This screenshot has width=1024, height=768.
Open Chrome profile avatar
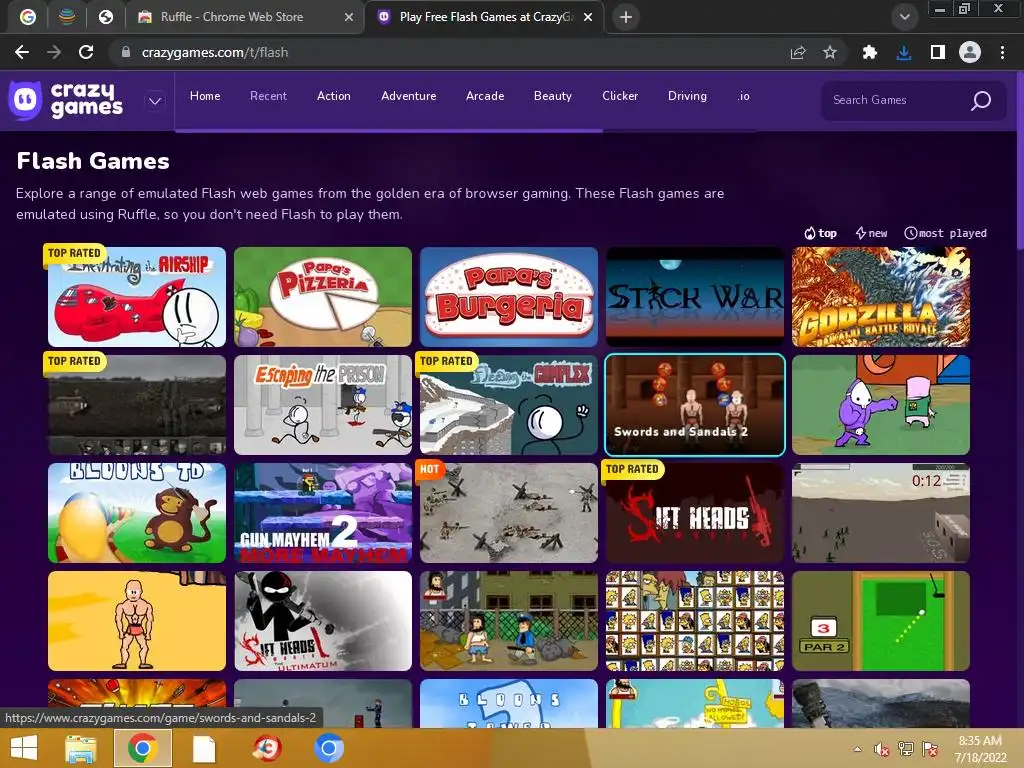tap(970, 52)
